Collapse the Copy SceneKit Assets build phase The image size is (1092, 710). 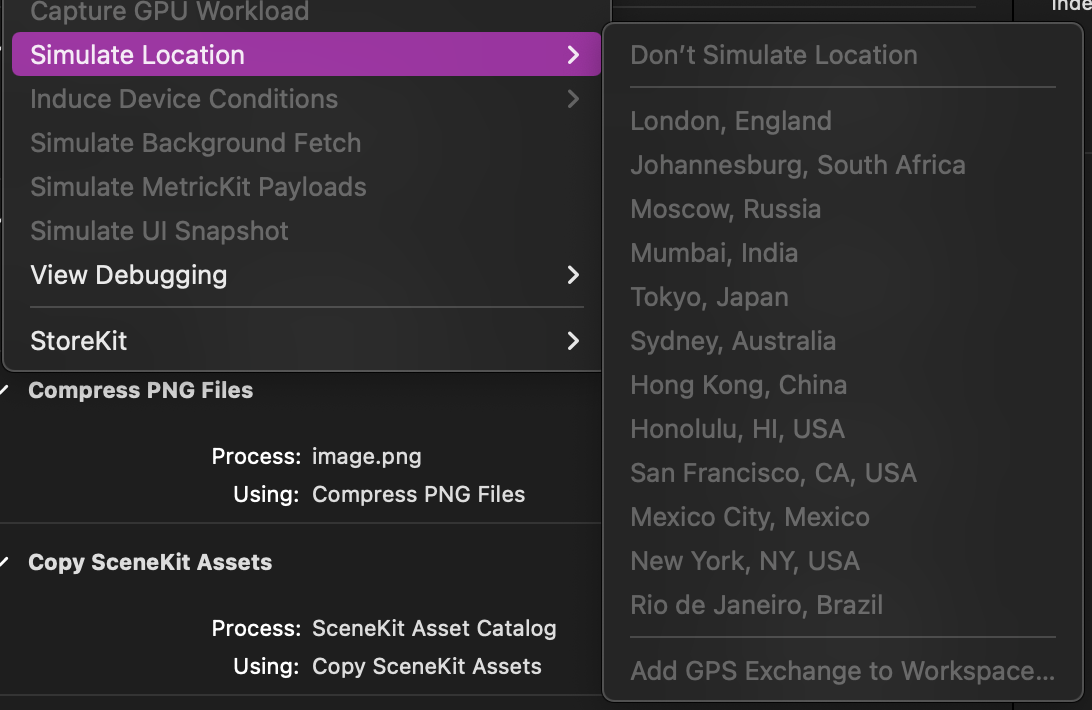click(x=3, y=562)
